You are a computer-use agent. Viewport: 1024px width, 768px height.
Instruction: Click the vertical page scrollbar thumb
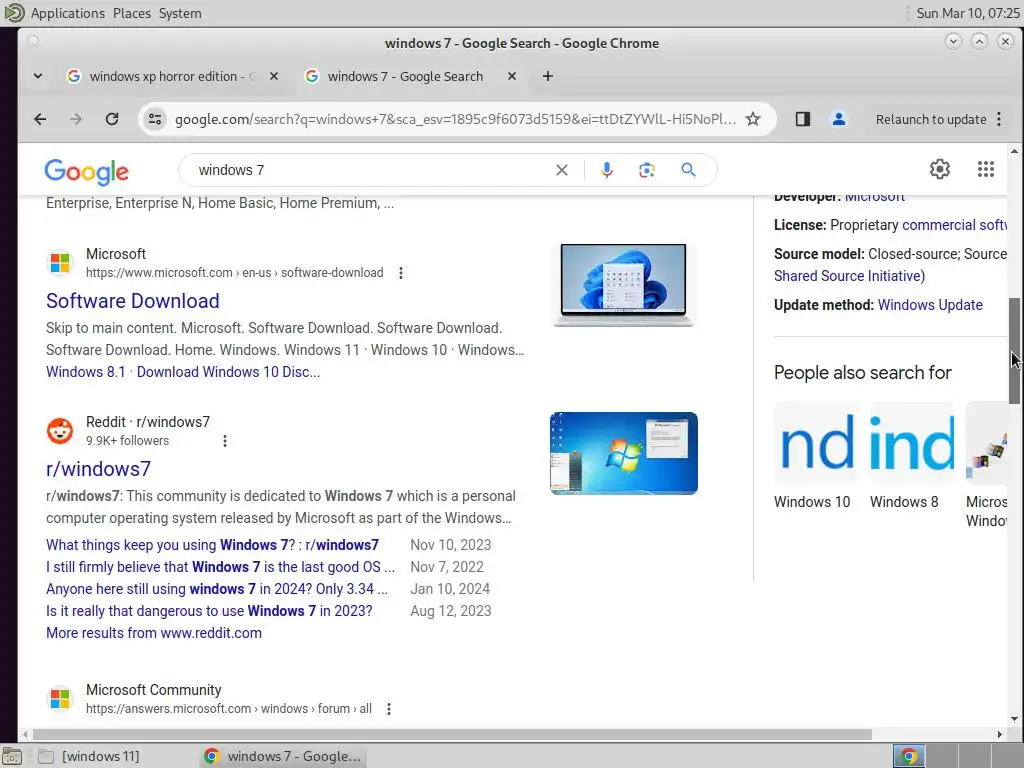(x=1015, y=351)
